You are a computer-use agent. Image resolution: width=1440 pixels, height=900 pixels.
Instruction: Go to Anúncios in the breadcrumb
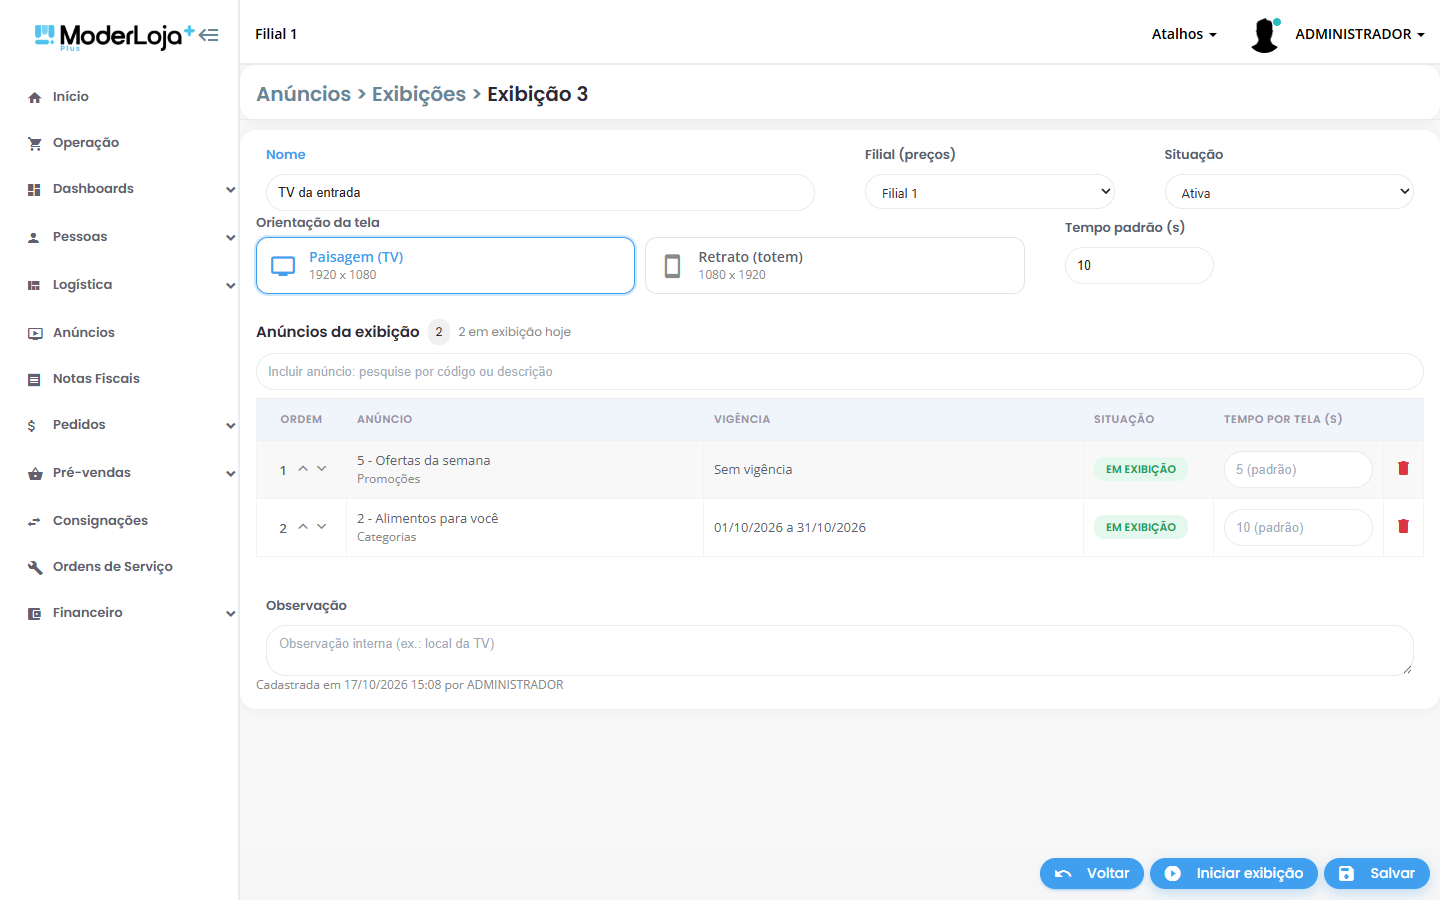click(304, 94)
